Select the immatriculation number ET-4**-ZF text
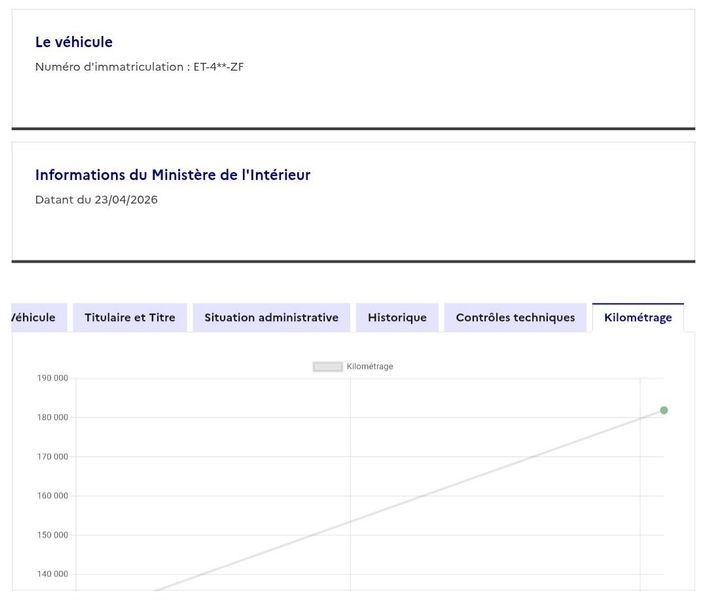 [x=219, y=67]
